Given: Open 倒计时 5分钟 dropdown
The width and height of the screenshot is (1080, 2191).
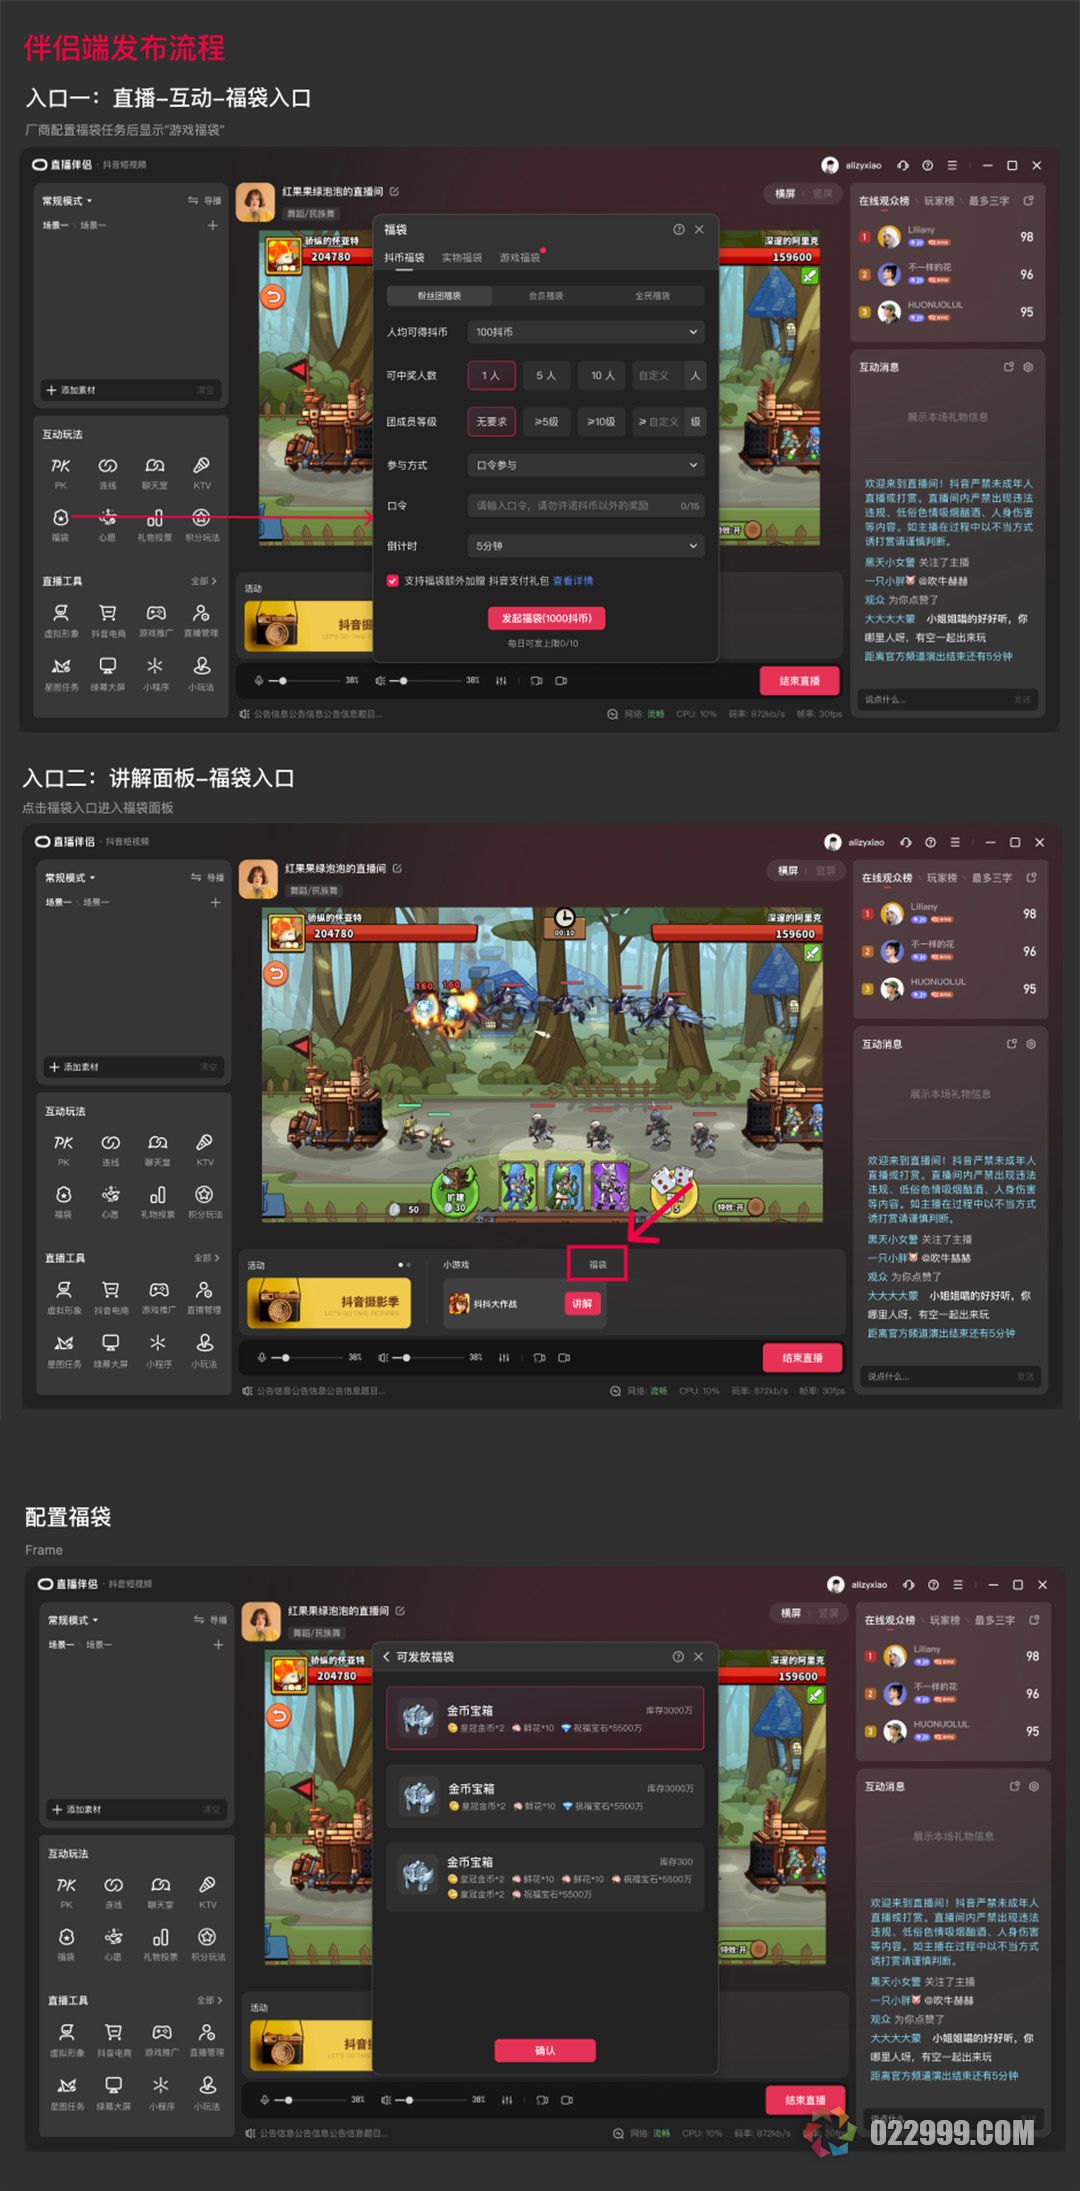Looking at the screenshot, I should click(x=586, y=546).
